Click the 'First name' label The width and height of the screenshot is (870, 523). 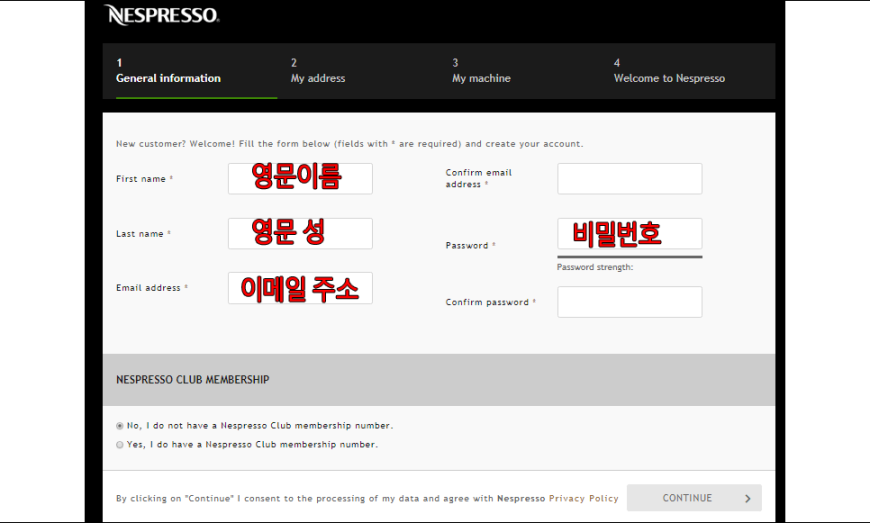(144, 179)
